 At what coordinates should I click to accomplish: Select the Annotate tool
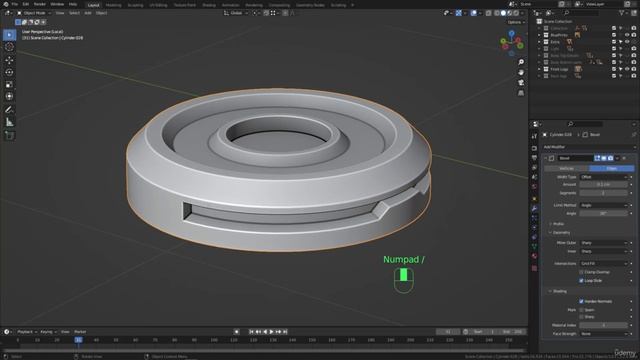[9, 109]
